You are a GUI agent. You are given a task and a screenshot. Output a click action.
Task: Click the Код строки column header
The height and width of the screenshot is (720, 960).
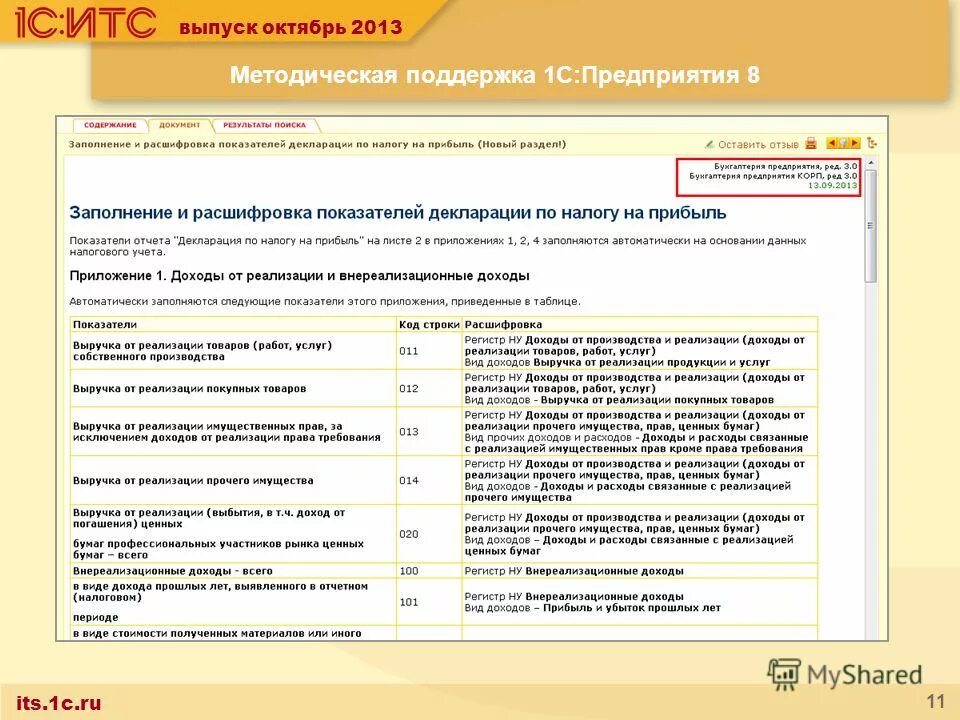tap(429, 324)
